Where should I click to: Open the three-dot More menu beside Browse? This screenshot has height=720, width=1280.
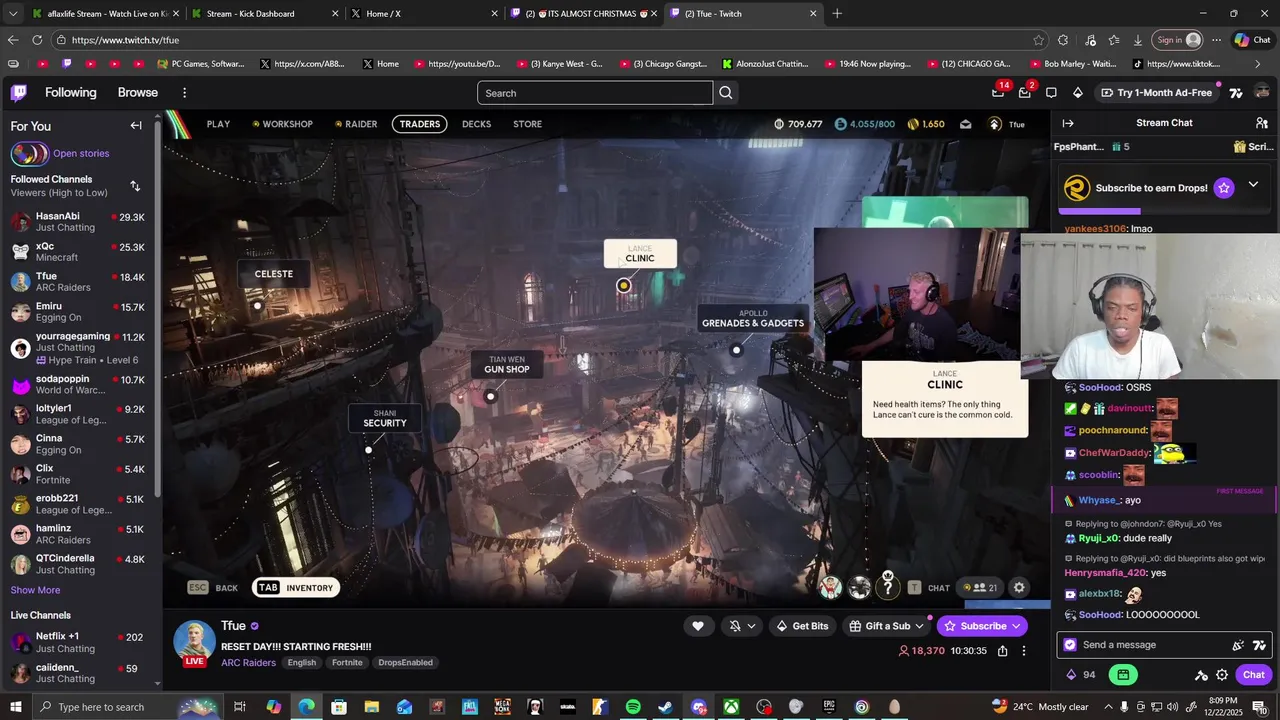coord(184,93)
